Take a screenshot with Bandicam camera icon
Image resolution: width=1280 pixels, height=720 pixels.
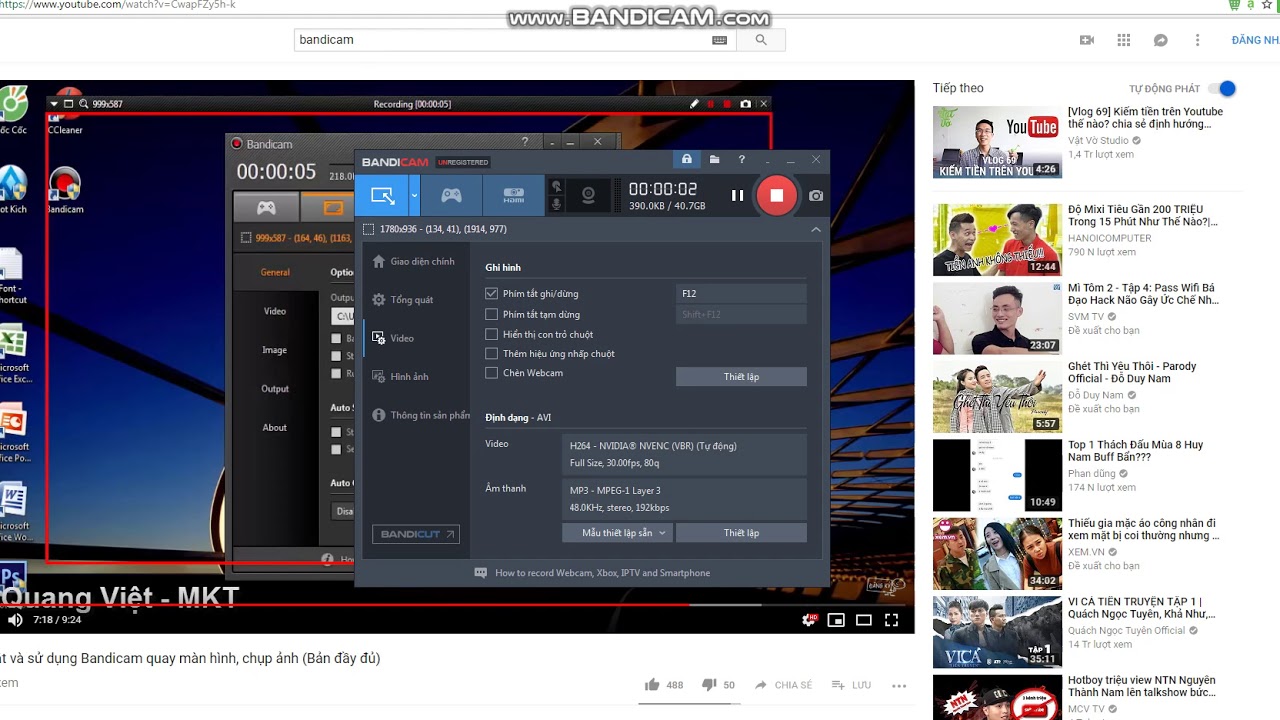816,196
